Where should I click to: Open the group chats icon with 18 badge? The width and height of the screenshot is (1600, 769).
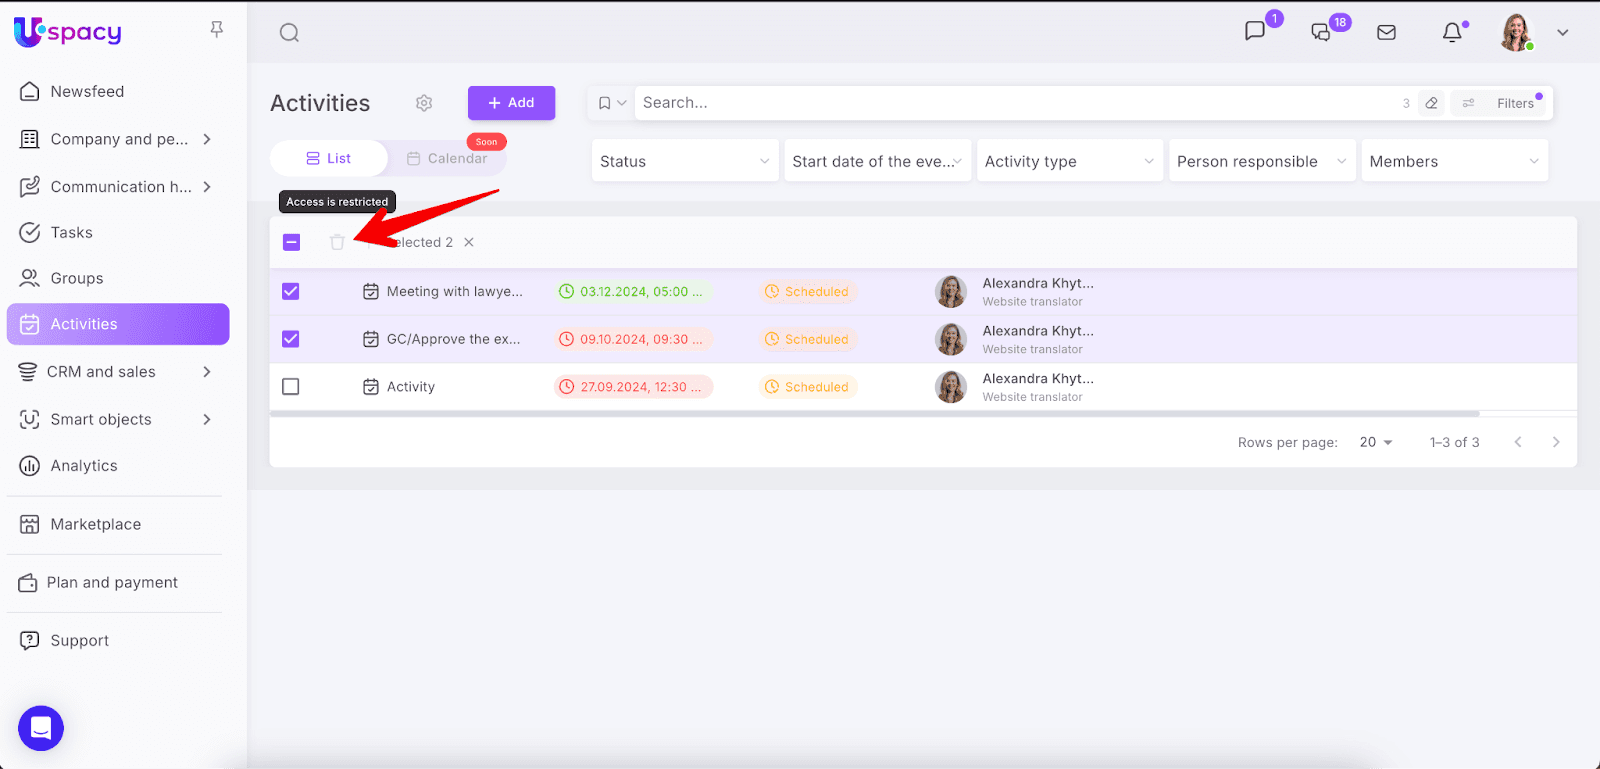pos(1321,33)
